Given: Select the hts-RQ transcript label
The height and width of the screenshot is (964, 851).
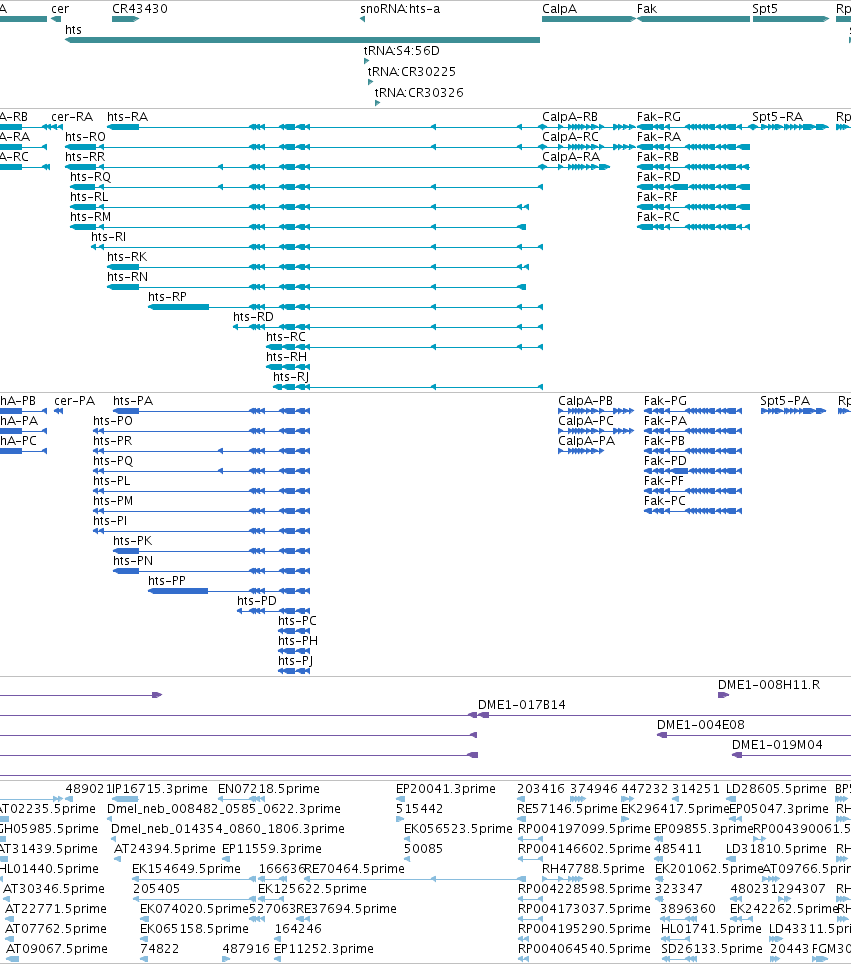Looking at the screenshot, I should (x=90, y=177).
